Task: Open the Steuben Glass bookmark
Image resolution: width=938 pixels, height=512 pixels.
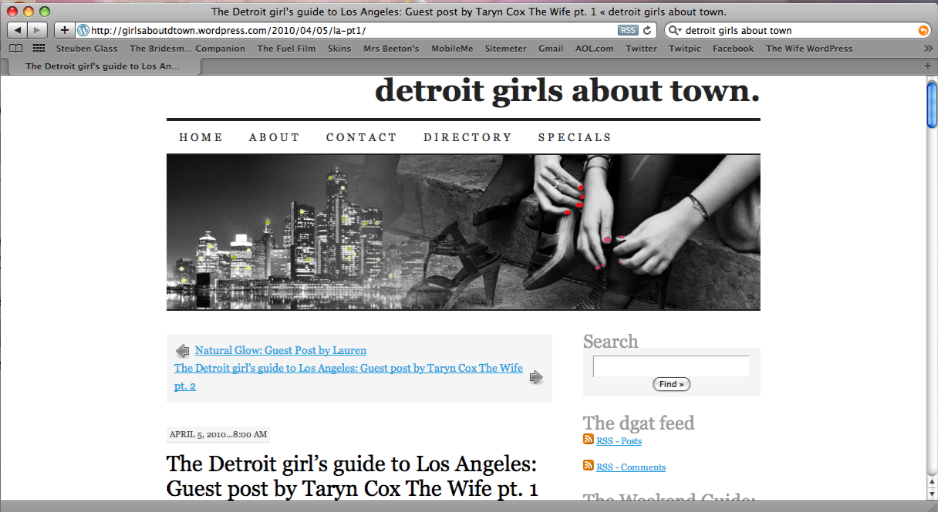Action: [x=87, y=48]
